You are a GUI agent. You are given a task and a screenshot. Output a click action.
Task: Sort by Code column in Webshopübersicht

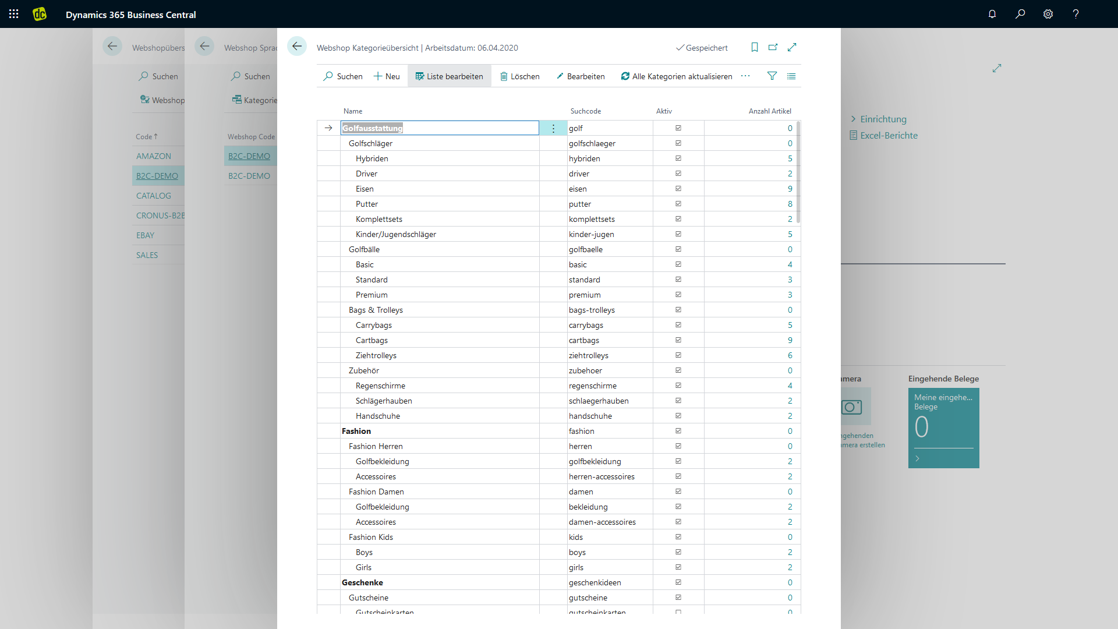click(146, 136)
